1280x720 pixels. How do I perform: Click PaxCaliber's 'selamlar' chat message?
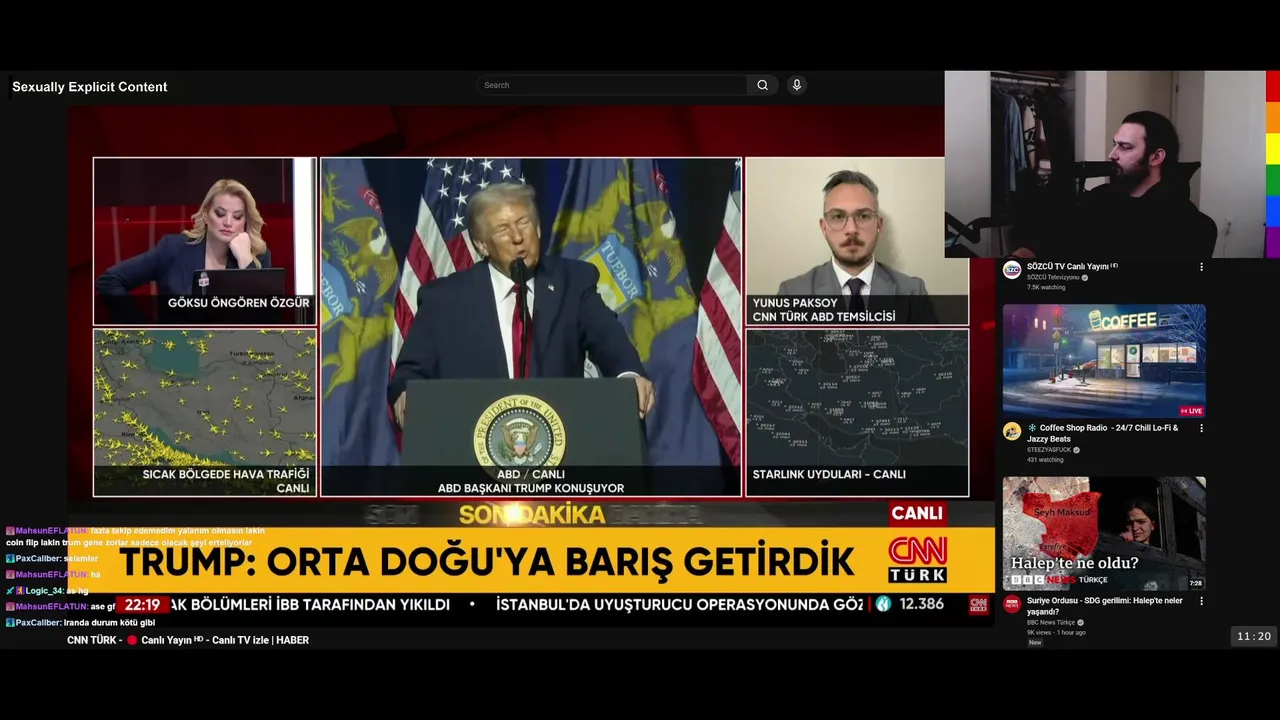click(81, 558)
